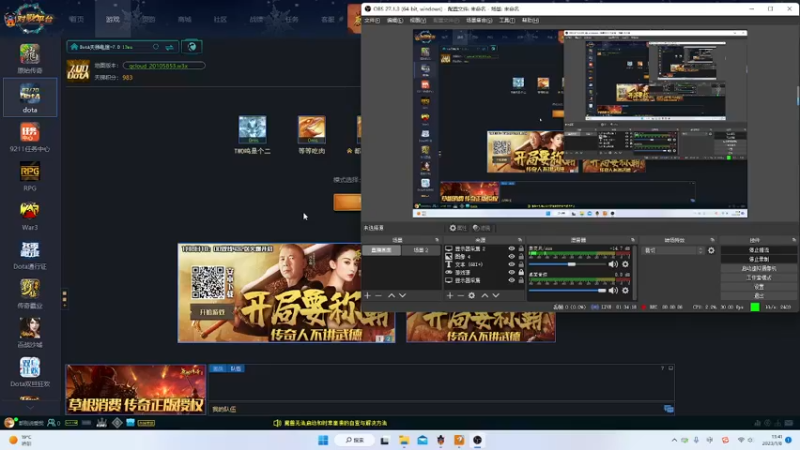
Task: Move the selected scene down in OBS
Action: click(403, 295)
